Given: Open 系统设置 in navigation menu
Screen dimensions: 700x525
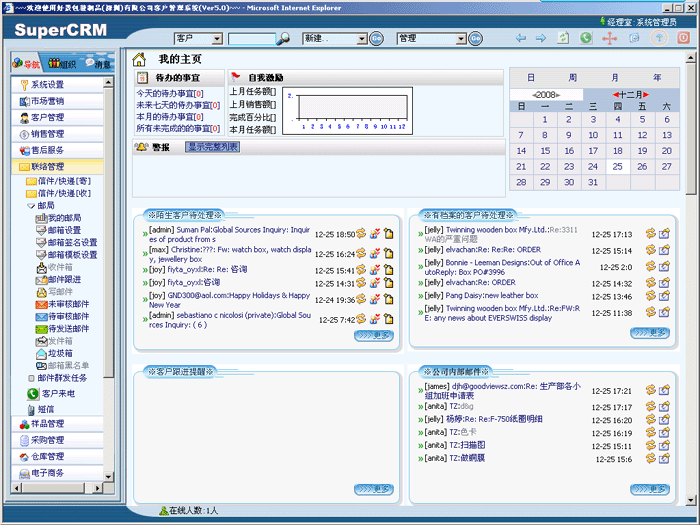Looking at the screenshot, I should (57, 84).
